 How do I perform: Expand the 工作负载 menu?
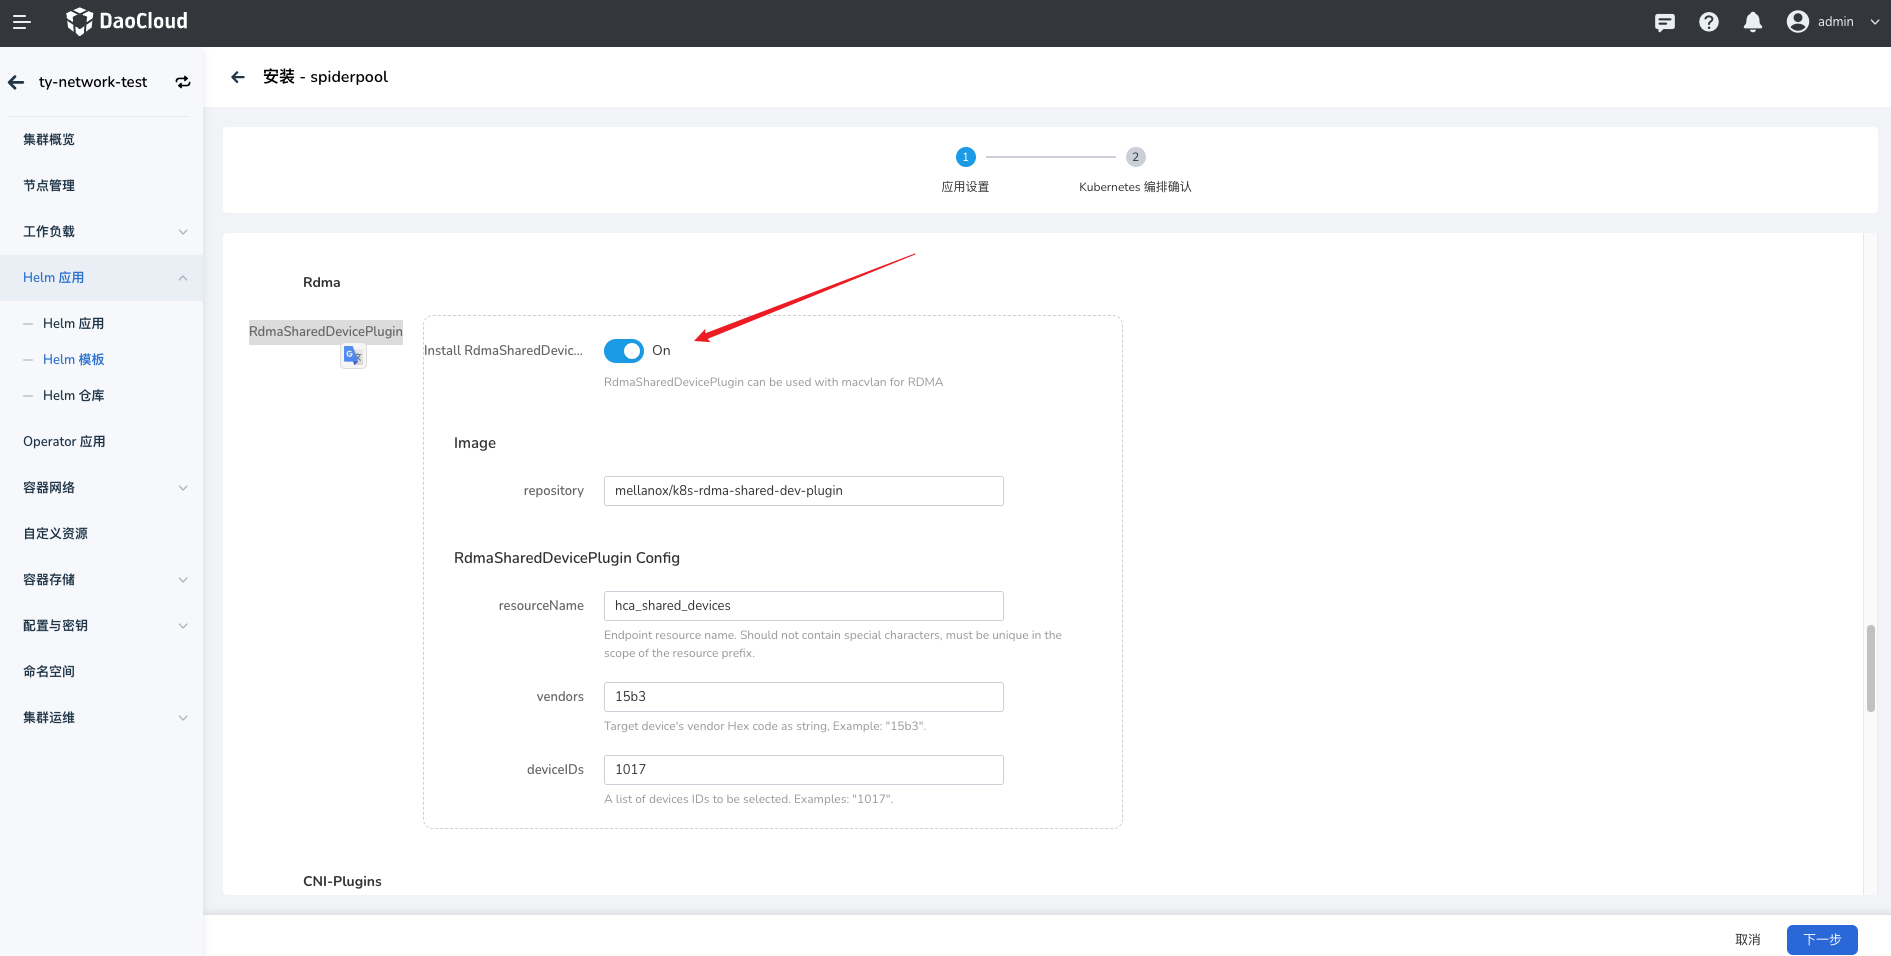[182, 232]
